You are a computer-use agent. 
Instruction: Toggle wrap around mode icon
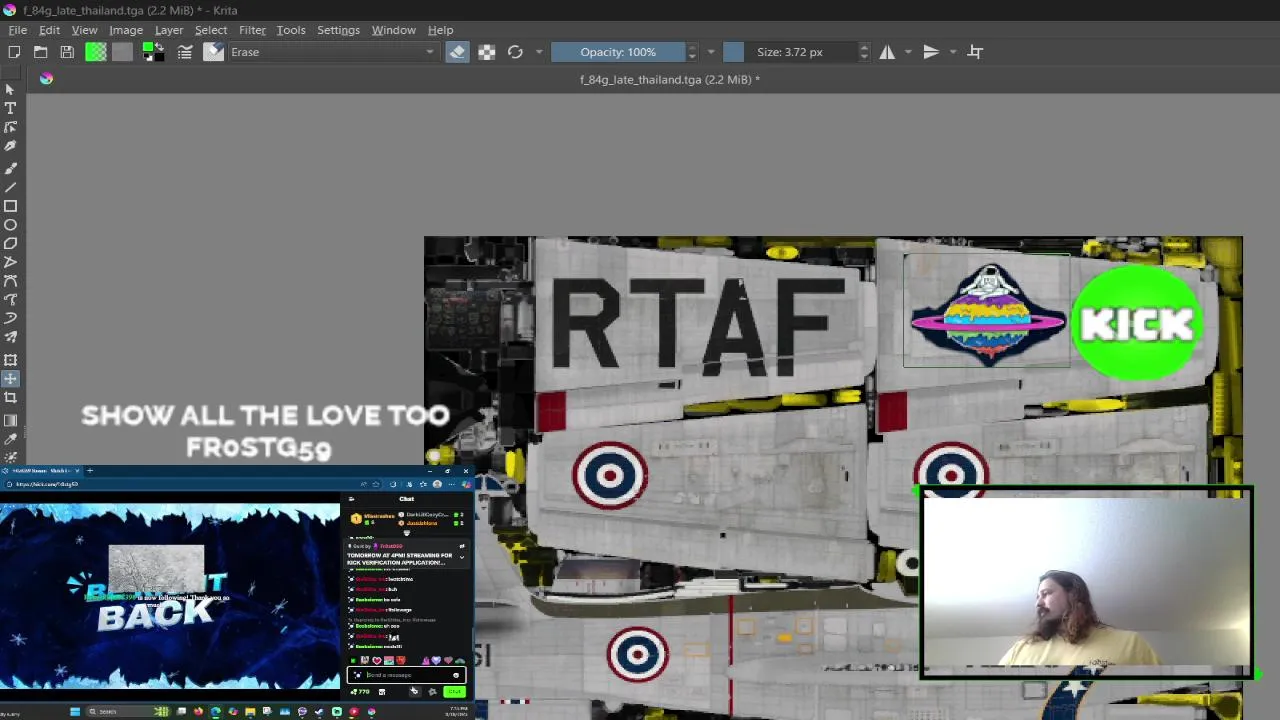[x=975, y=52]
